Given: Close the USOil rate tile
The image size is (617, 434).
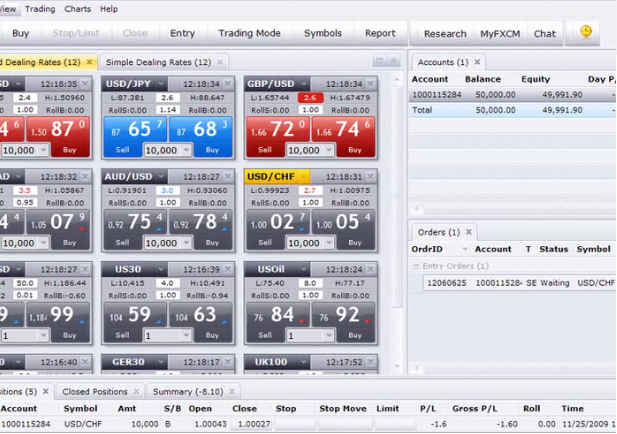Looking at the screenshot, I should [370, 269].
